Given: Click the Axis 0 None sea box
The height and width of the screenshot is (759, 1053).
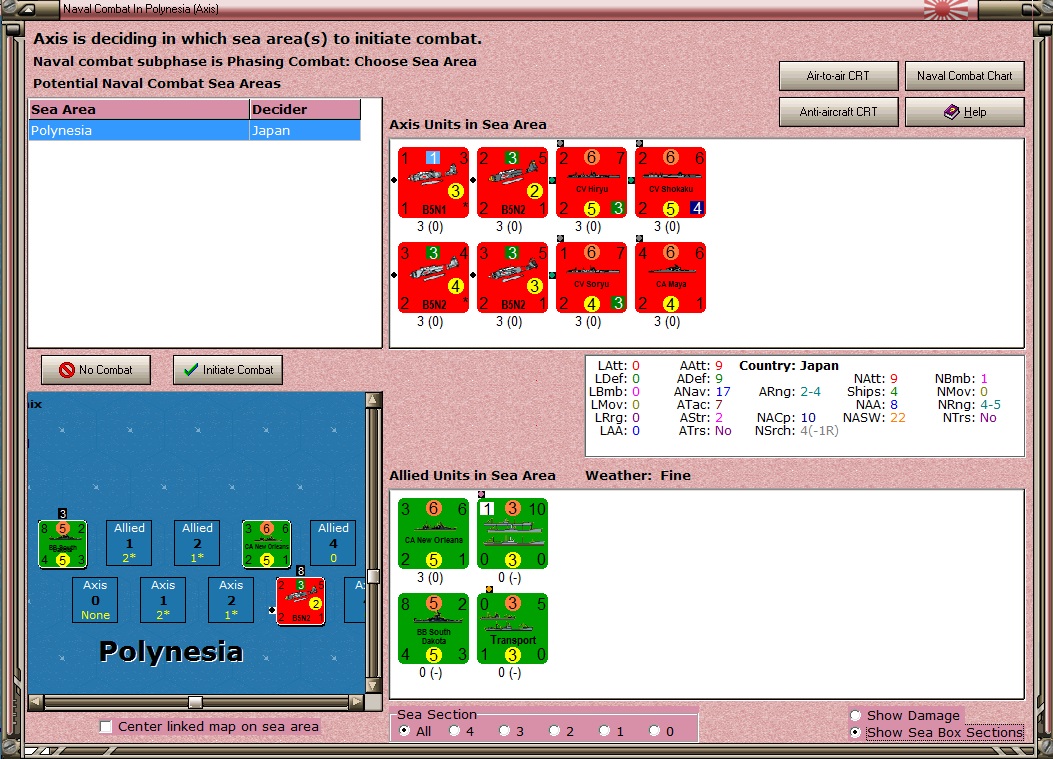Looking at the screenshot, I should click(95, 600).
